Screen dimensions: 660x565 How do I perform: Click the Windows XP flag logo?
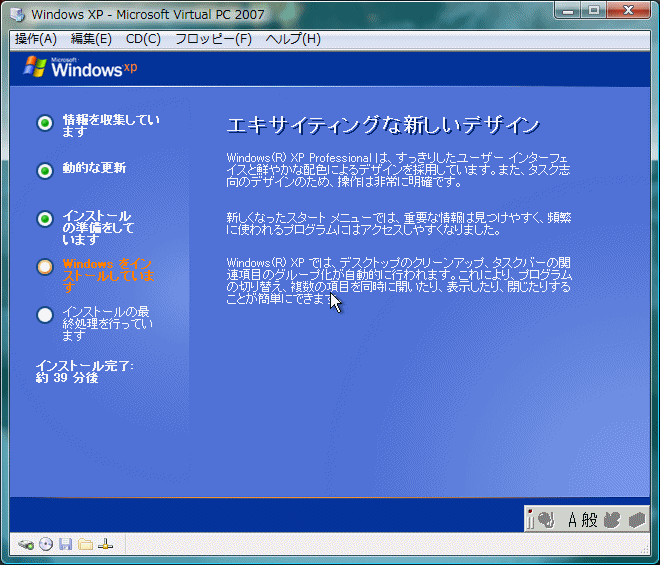pyautogui.click(x=35, y=67)
